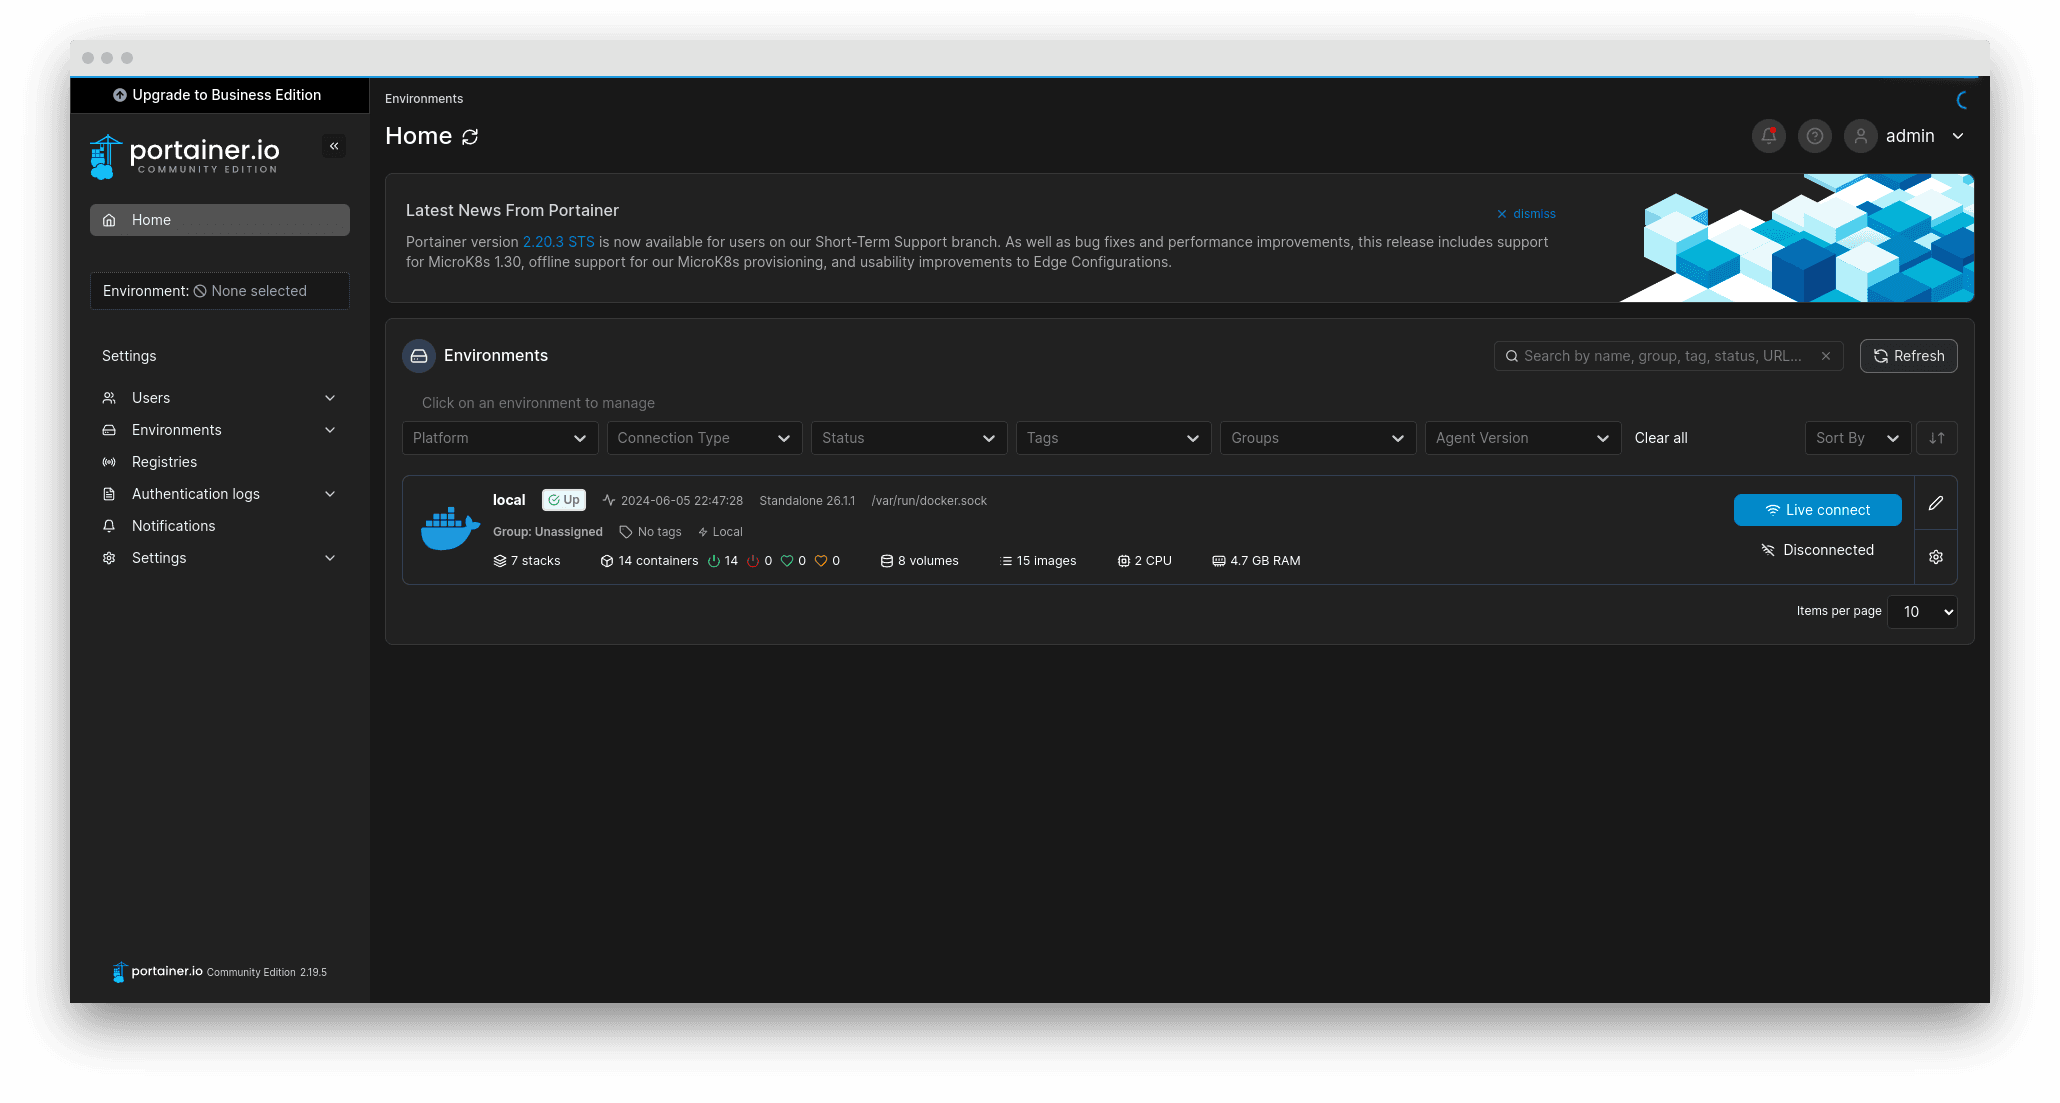Change items per page dropdown

(x=1922, y=612)
